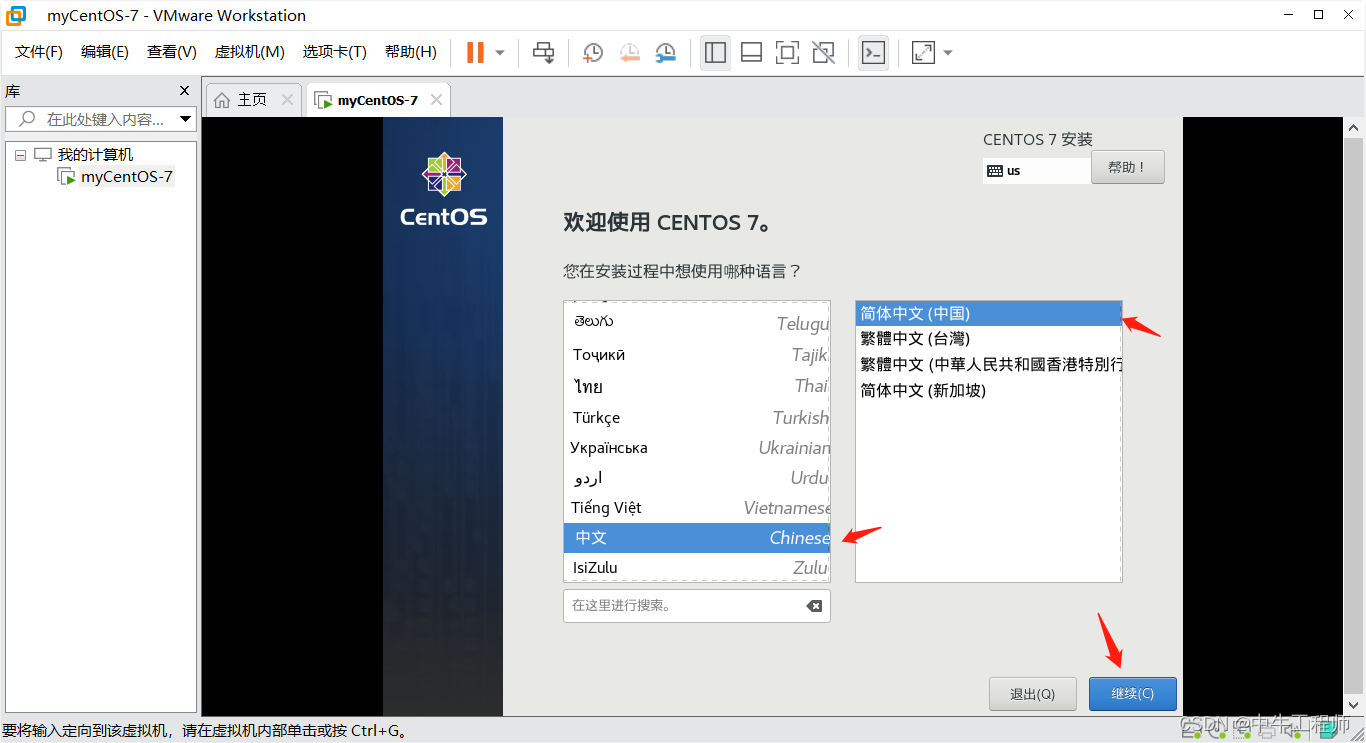This screenshot has width=1366, height=743.
Task: Take a snapshot of the VM
Action: (592, 52)
